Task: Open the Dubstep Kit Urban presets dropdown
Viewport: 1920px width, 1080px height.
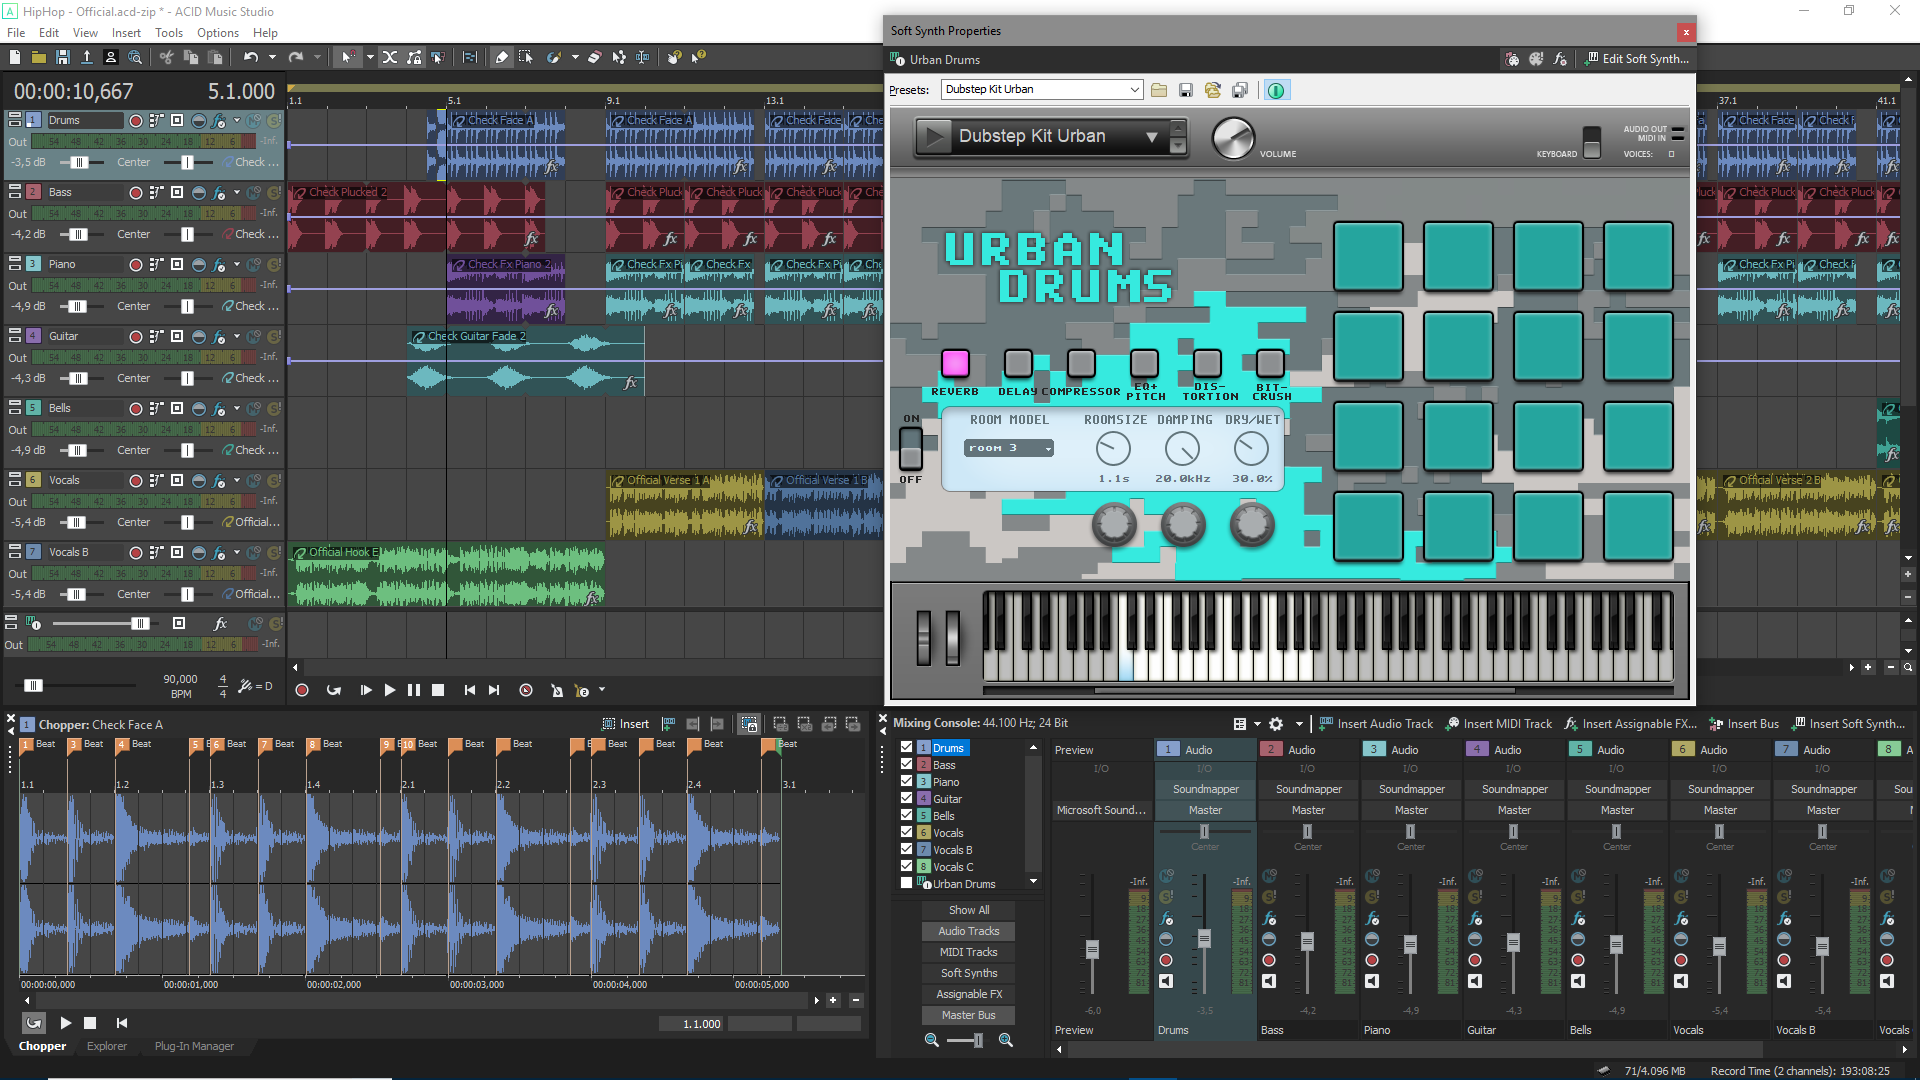Action: (x=1133, y=90)
